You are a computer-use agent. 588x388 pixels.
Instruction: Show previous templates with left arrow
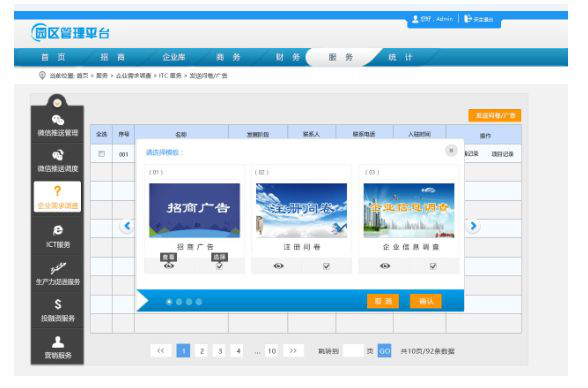click(127, 226)
